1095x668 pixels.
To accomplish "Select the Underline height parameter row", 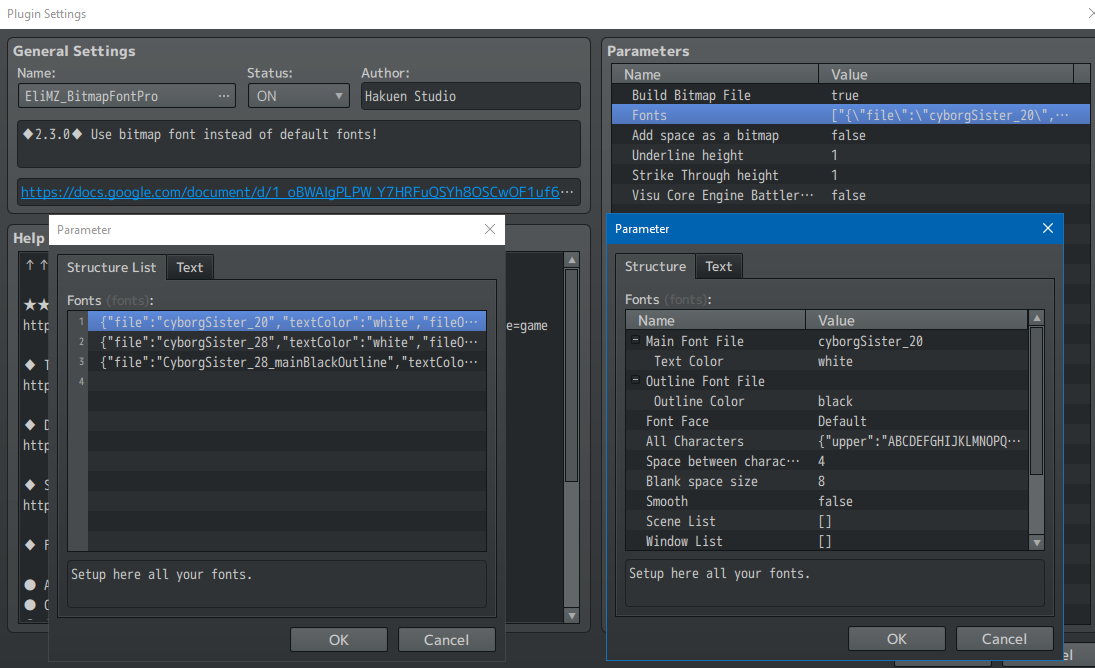I will pyautogui.click(x=850, y=155).
